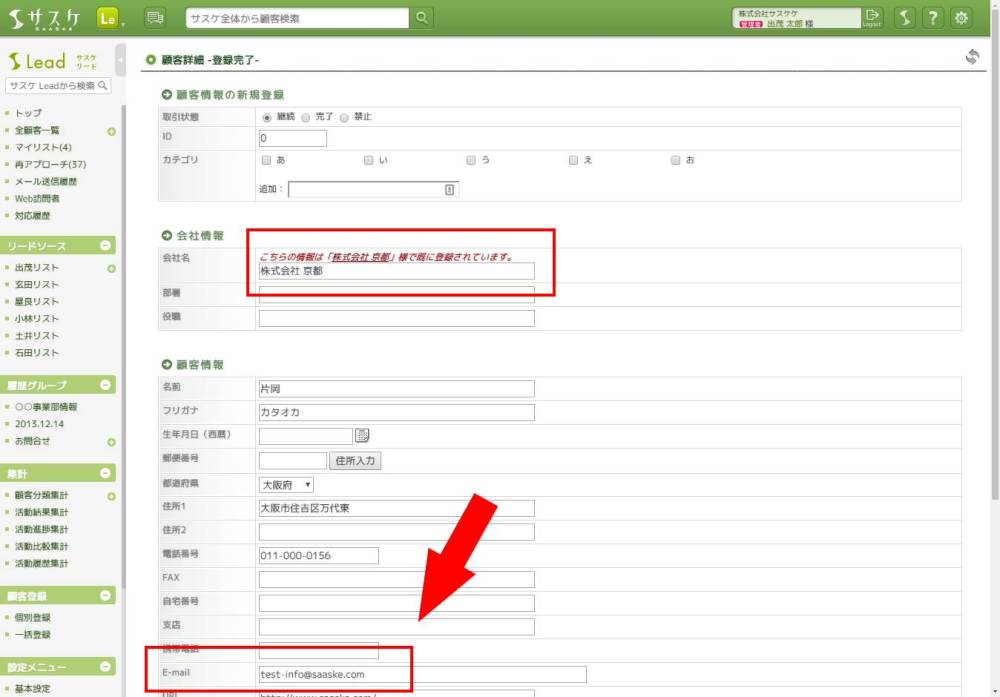Click the 住所入力 button
1000x697 pixels.
coord(355,461)
